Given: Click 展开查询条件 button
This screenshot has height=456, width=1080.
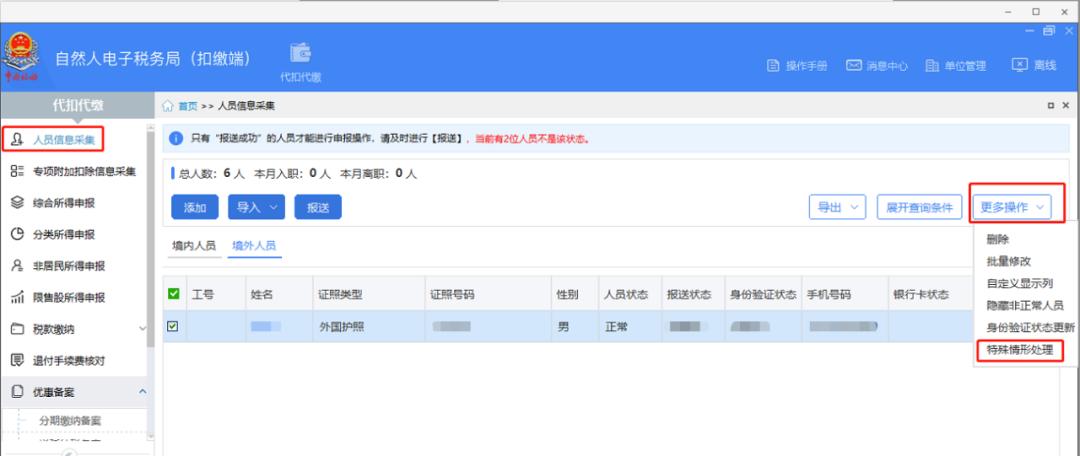Looking at the screenshot, I should tap(918, 207).
